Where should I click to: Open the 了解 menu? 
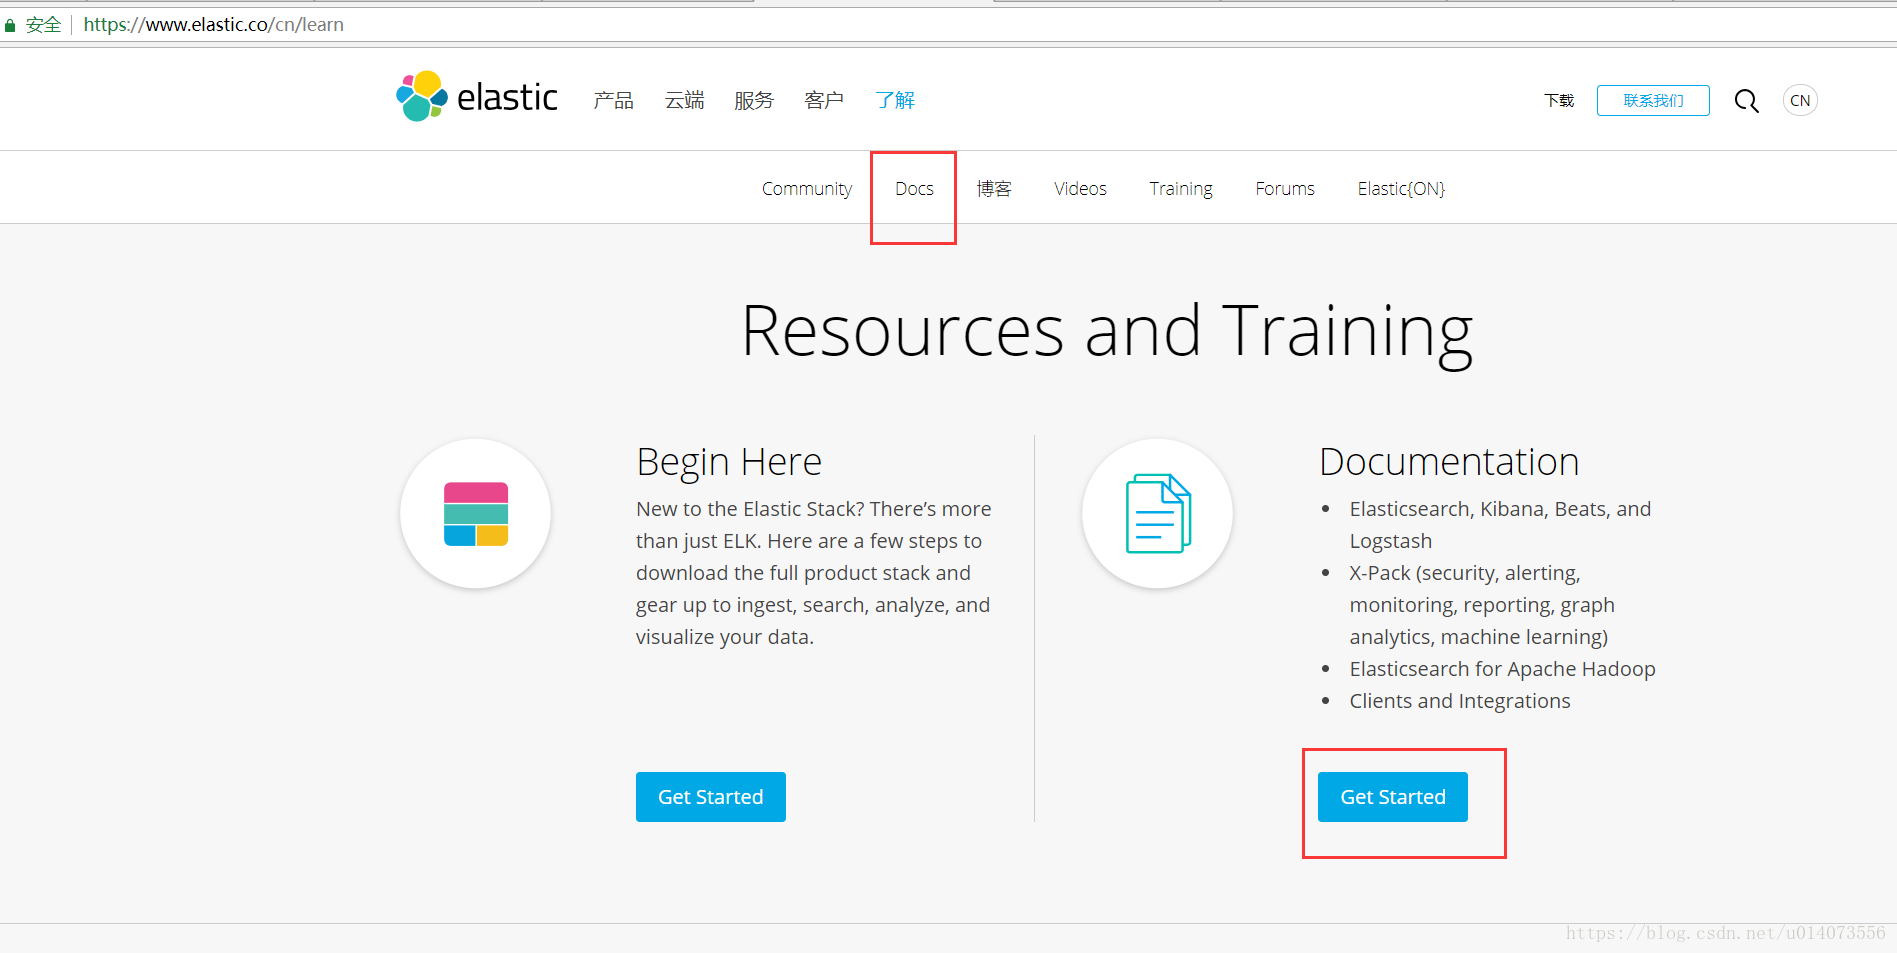point(895,100)
